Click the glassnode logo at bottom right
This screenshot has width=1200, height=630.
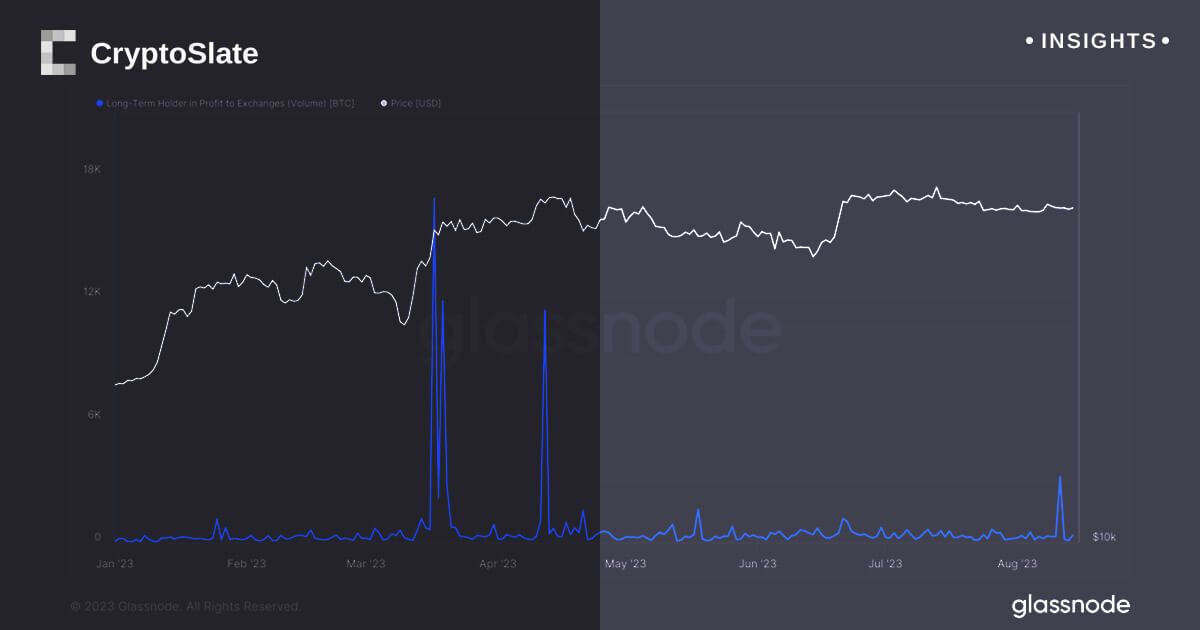click(1071, 605)
